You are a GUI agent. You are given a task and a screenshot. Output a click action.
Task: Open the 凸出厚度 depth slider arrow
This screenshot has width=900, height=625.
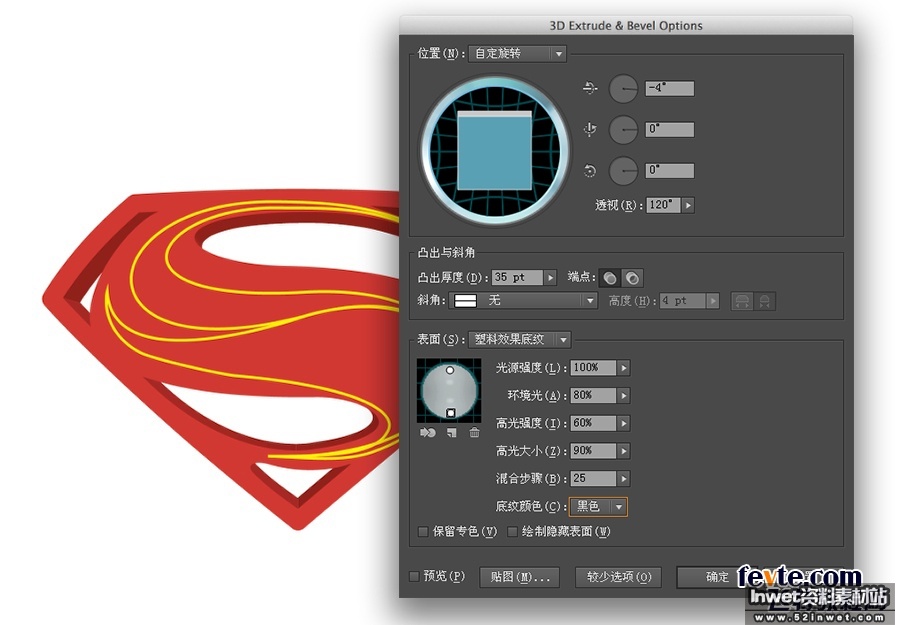(x=550, y=278)
